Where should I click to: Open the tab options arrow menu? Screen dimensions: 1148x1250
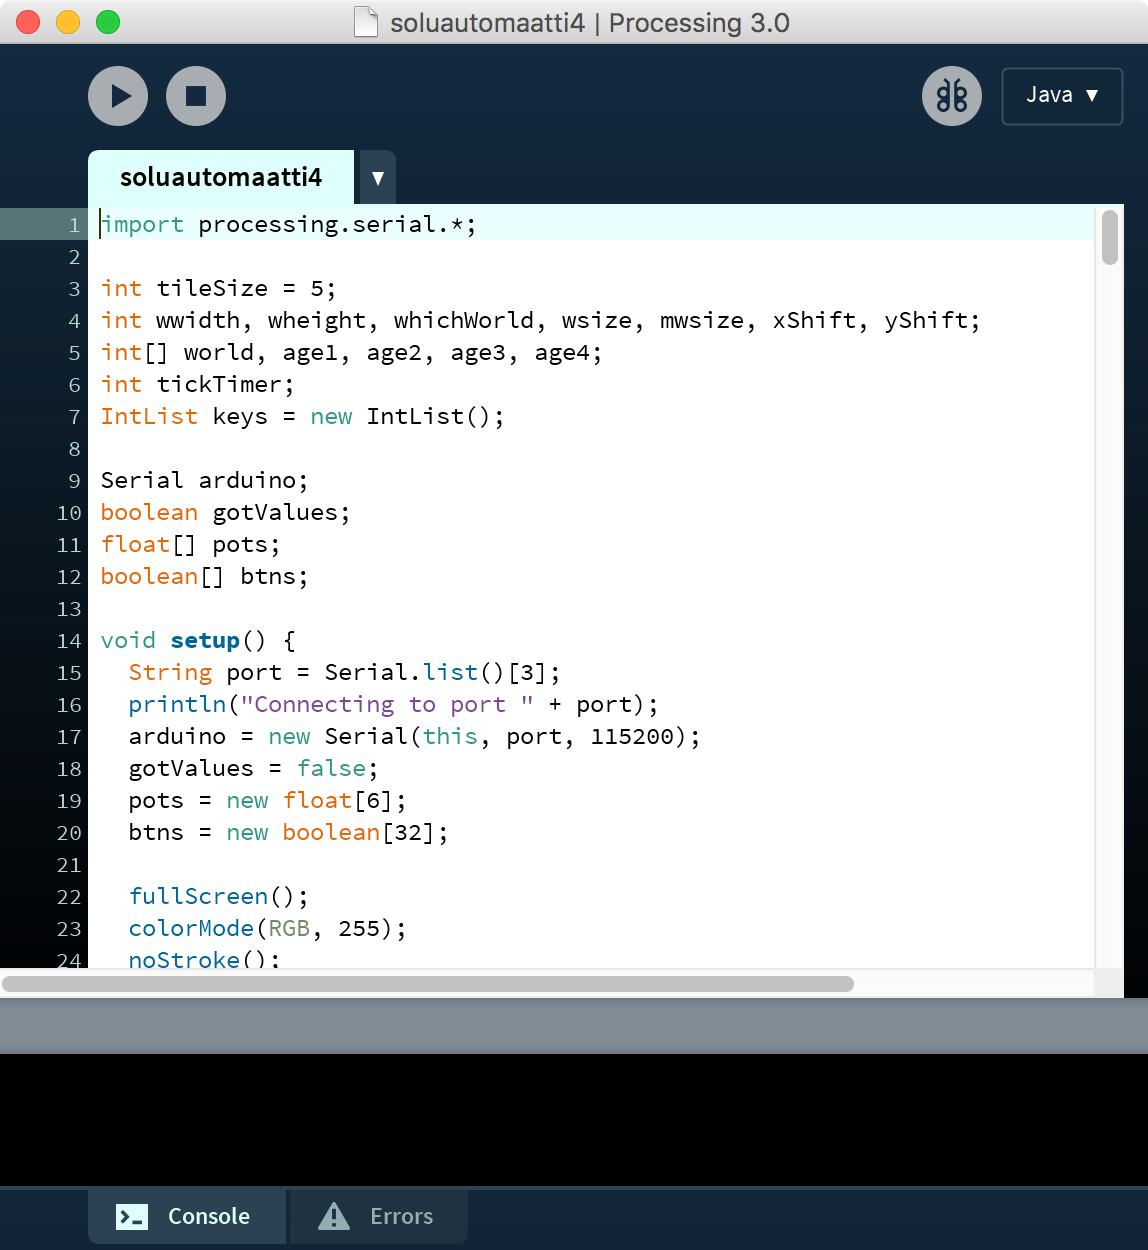pos(378,178)
